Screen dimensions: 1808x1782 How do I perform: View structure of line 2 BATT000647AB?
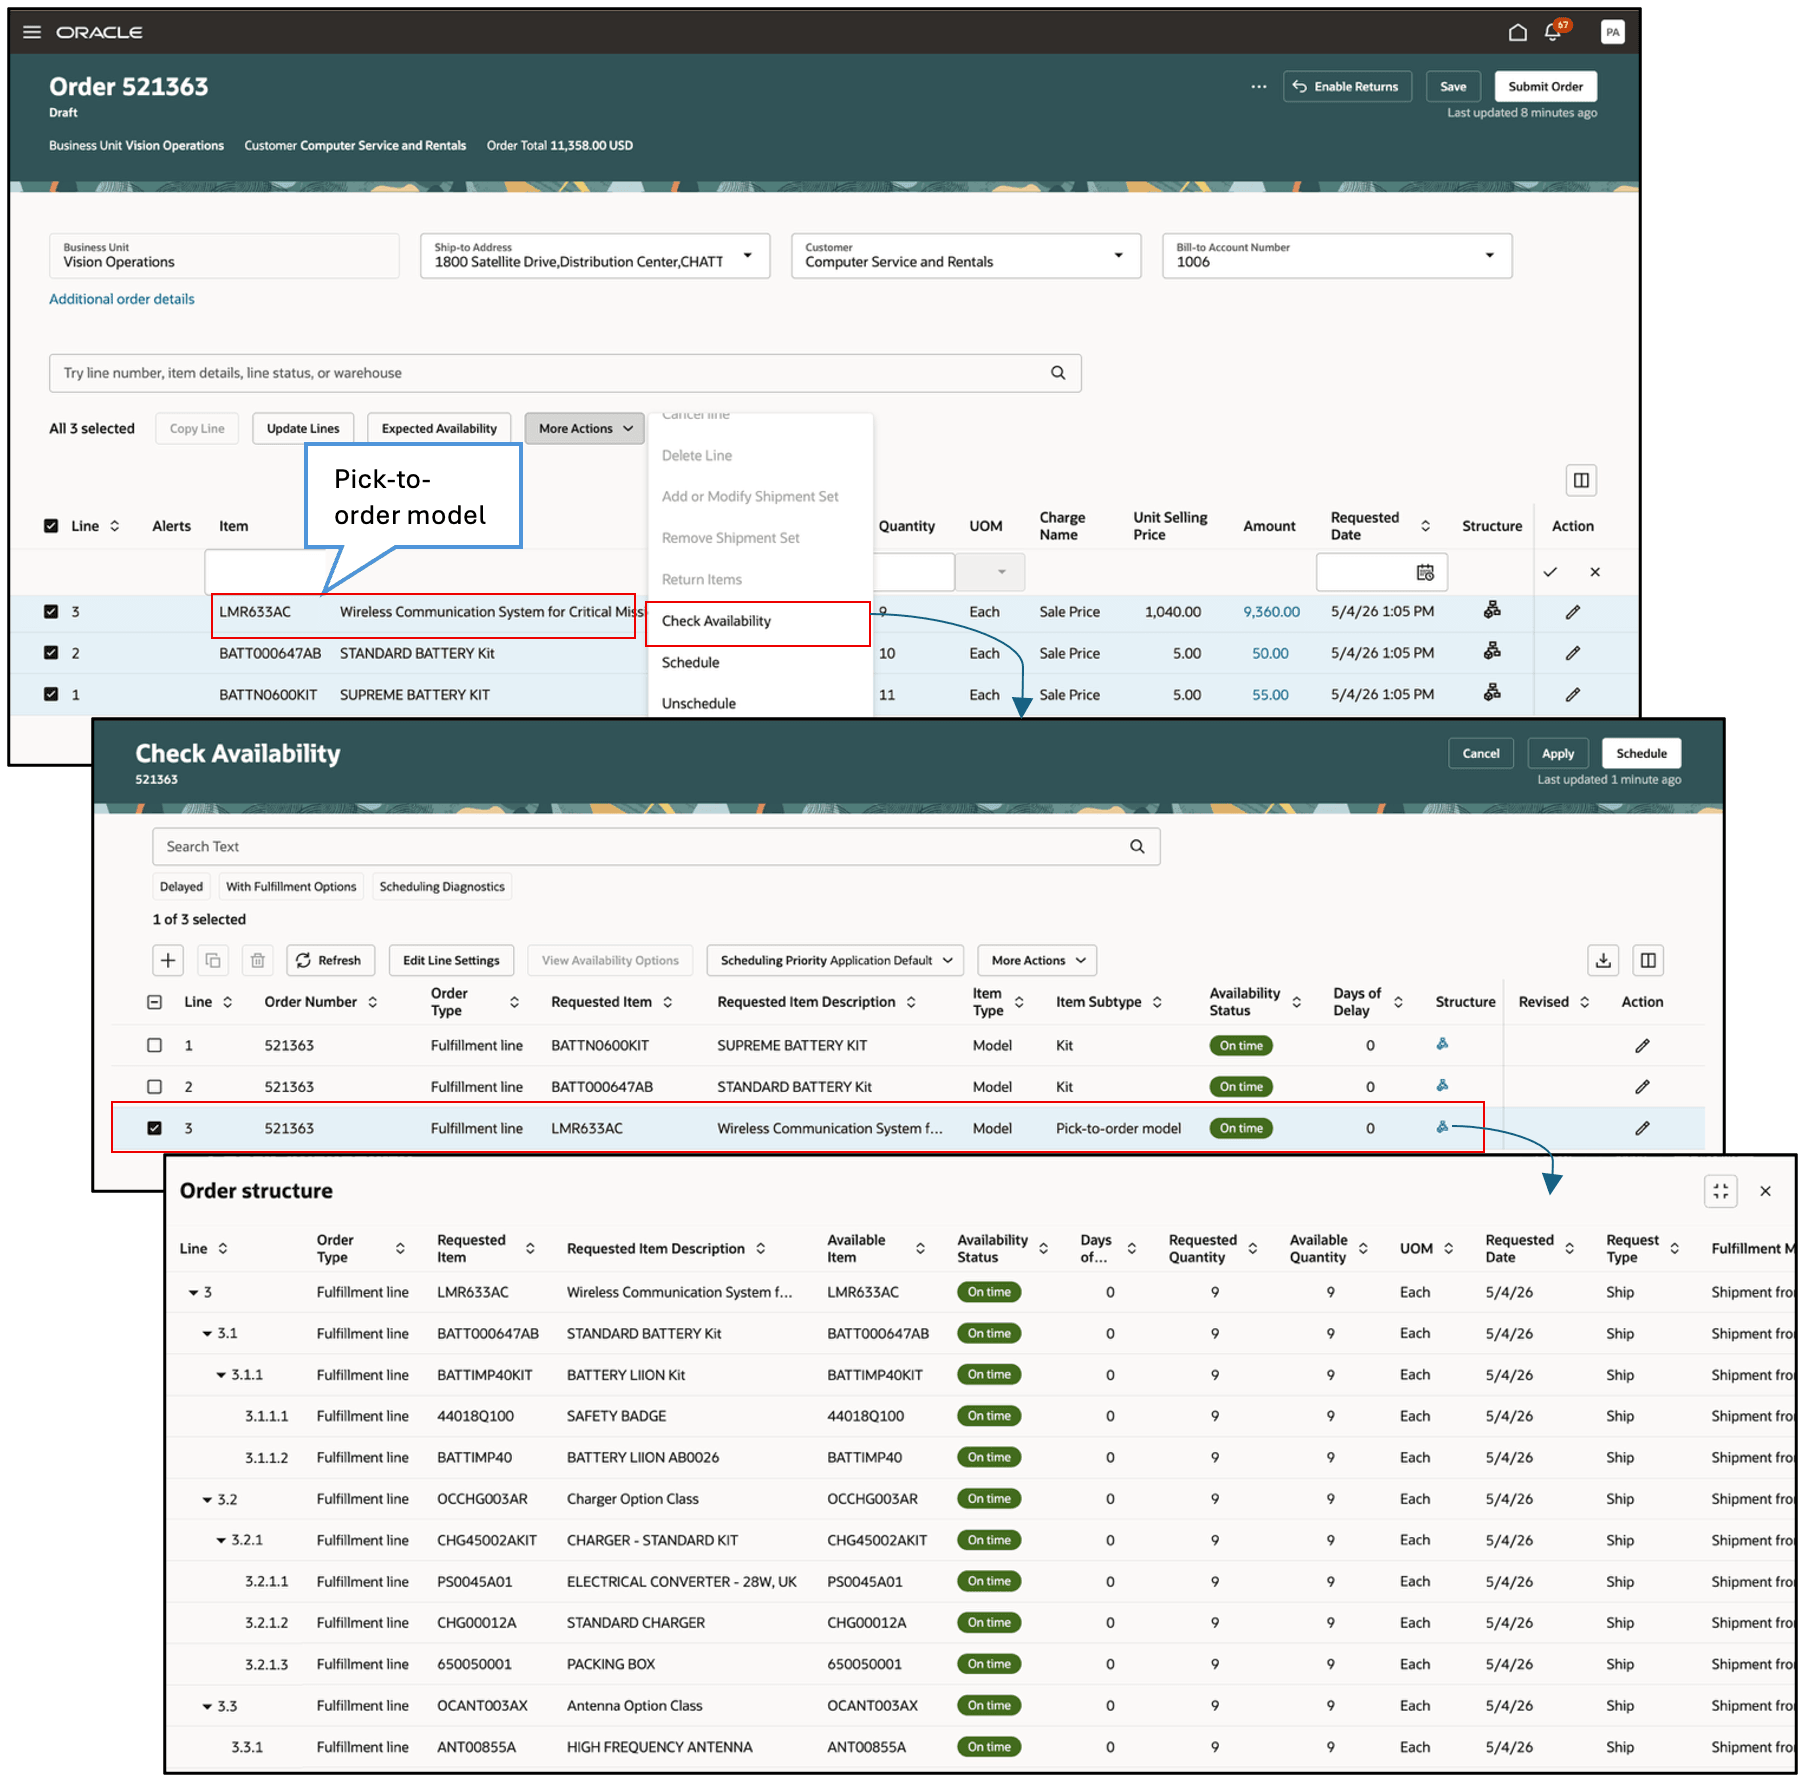(1492, 651)
